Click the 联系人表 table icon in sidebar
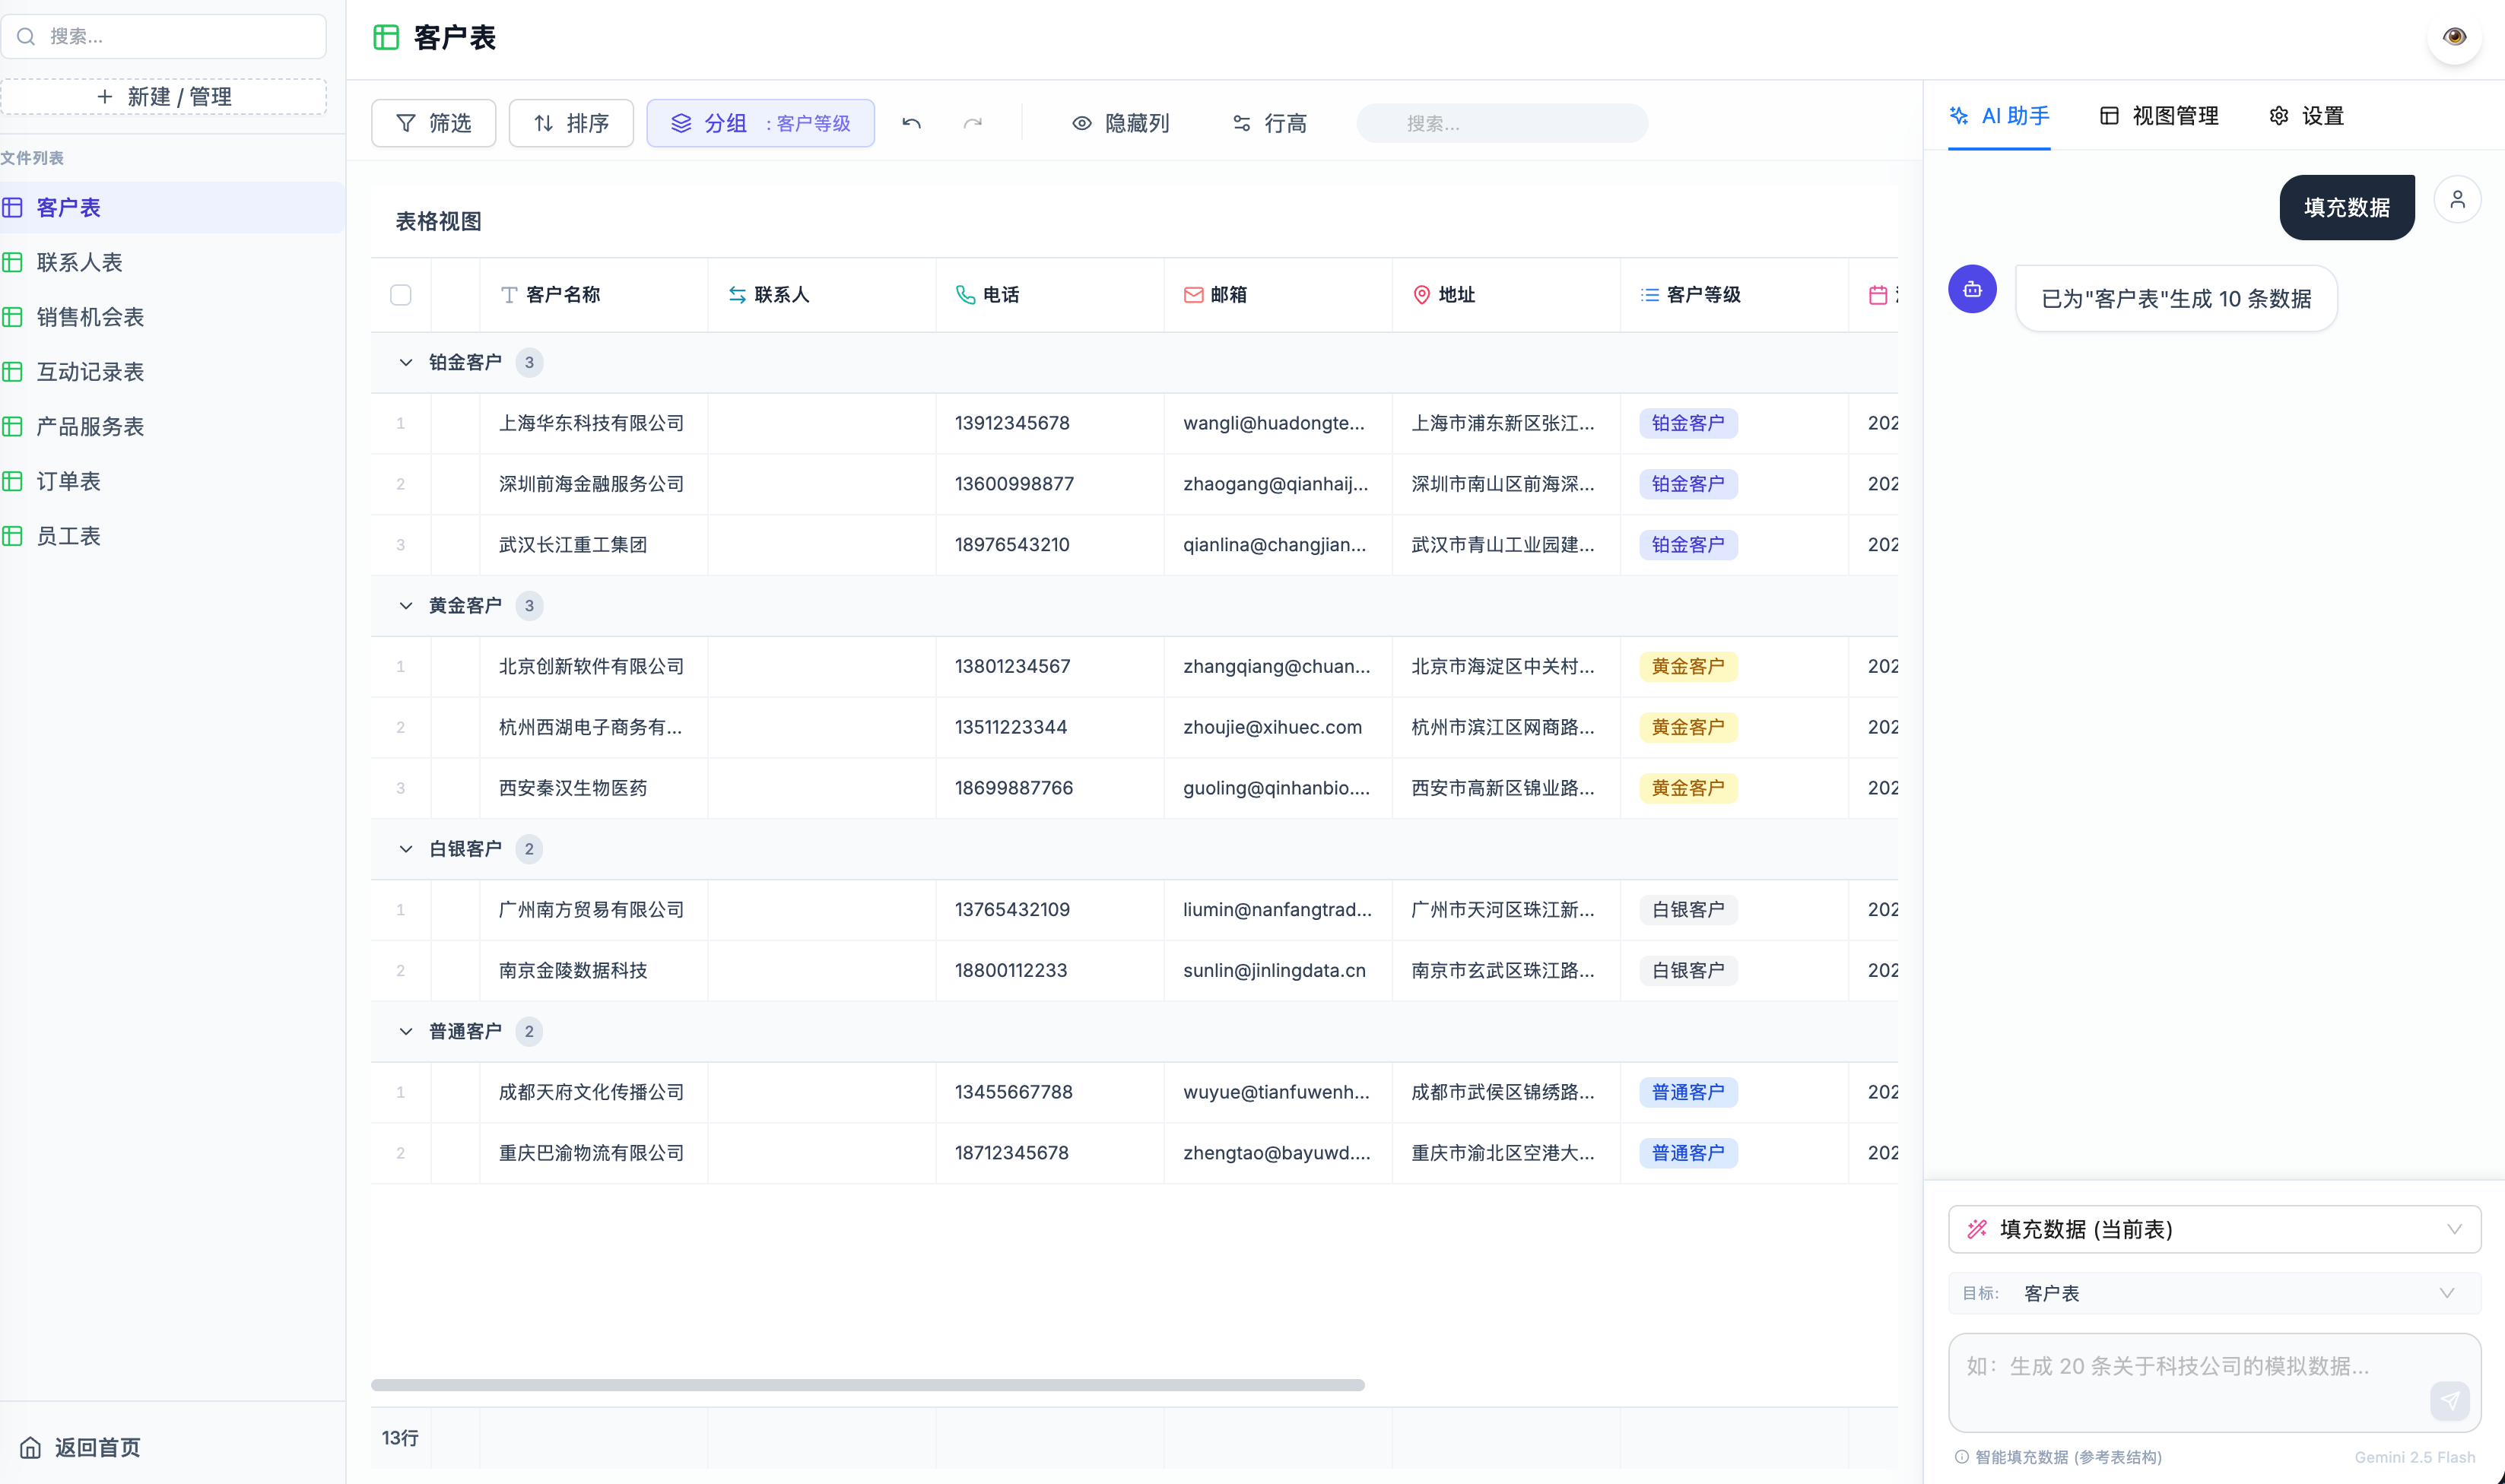 [13, 262]
